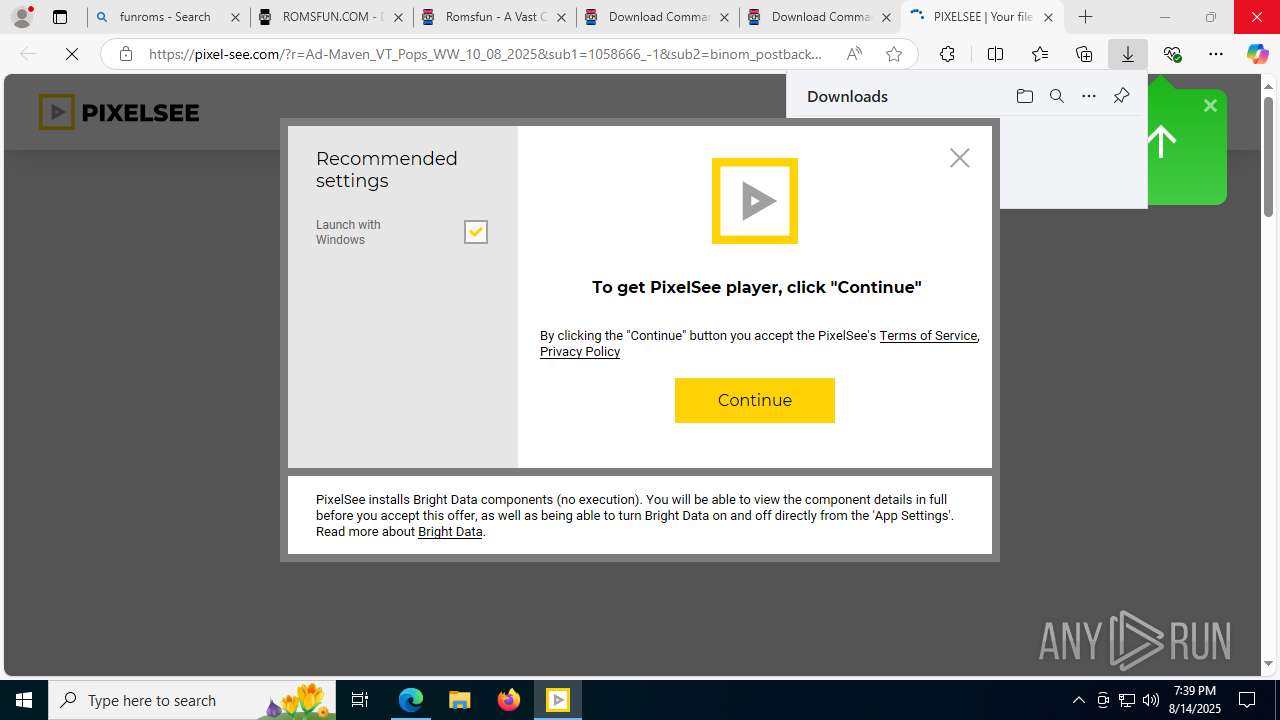
Task: Dismiss the green arrow download hint
Action: click(1210, 105)
